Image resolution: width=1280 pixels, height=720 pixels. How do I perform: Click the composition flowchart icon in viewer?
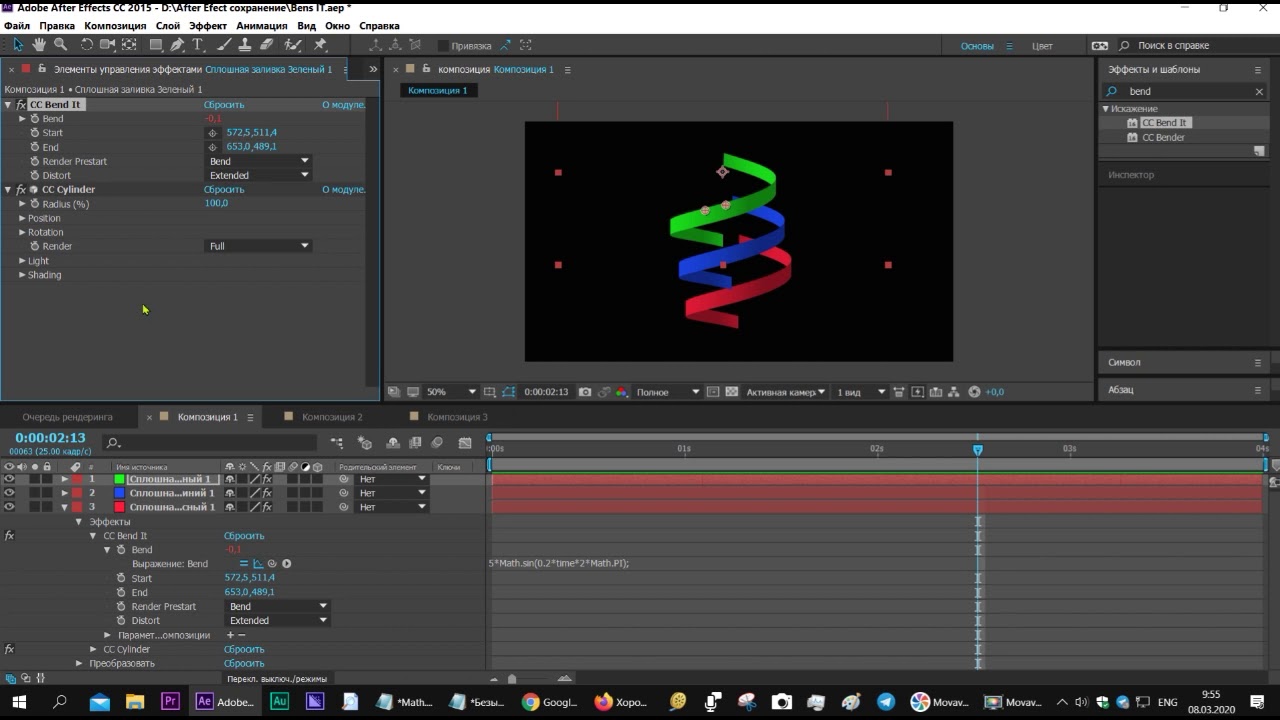(x=954, y=392)
